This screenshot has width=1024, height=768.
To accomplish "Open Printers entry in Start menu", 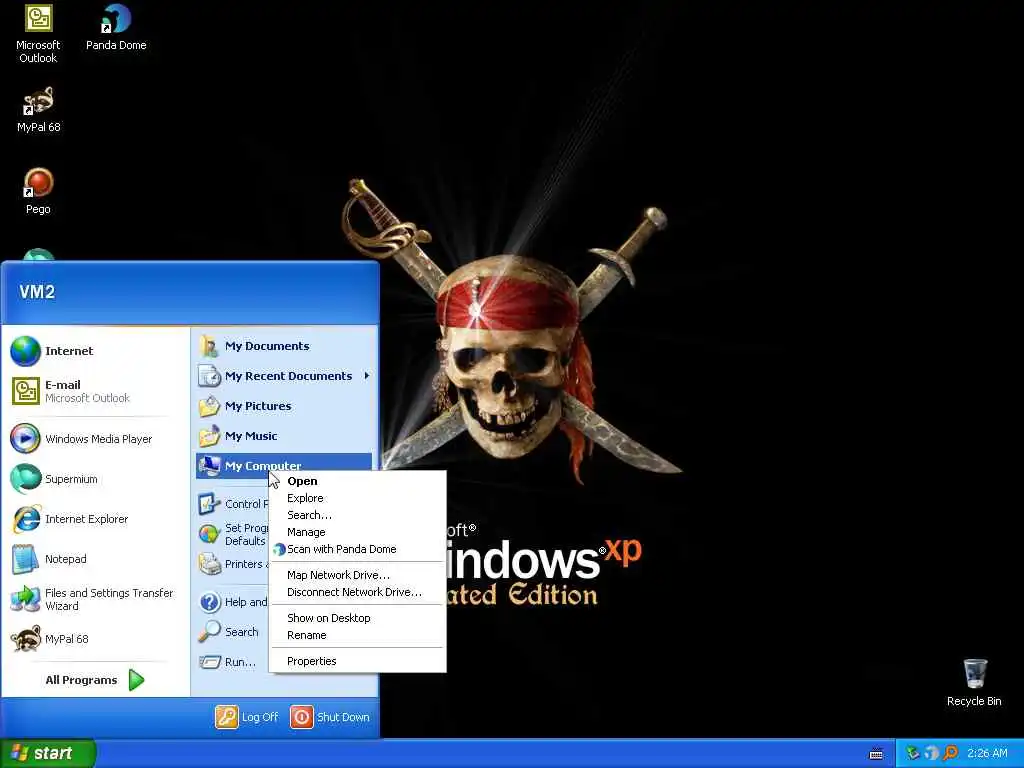I will [x=232, y=564].
